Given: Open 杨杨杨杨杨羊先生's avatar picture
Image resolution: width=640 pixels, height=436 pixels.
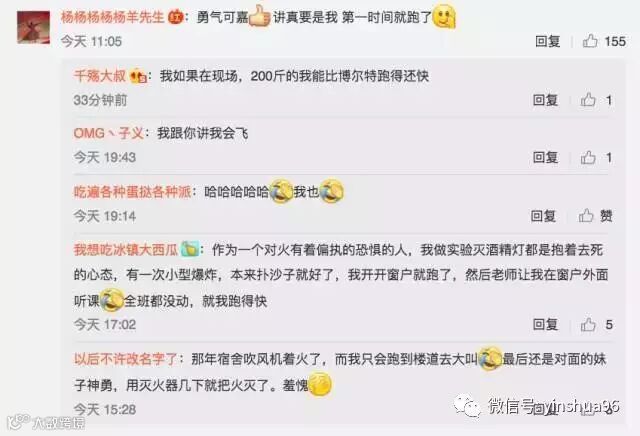Looking at the screenshot, I should pos(33,27).
